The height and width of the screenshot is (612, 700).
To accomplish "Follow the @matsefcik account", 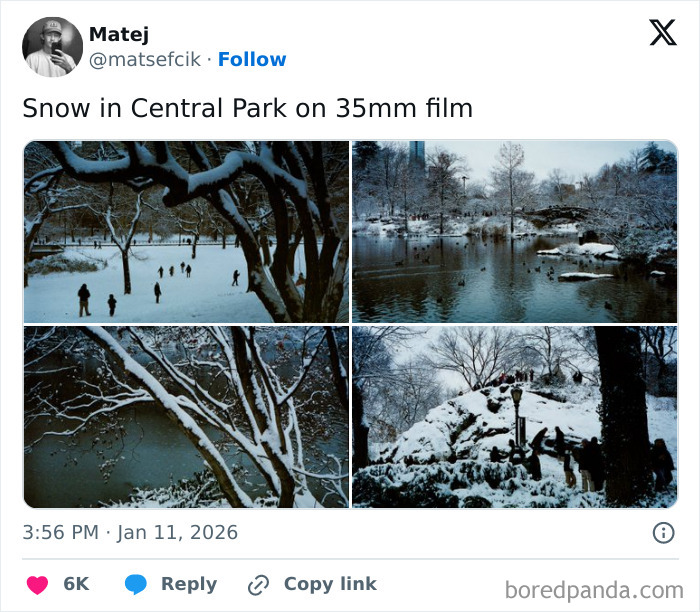I will 252,60.
